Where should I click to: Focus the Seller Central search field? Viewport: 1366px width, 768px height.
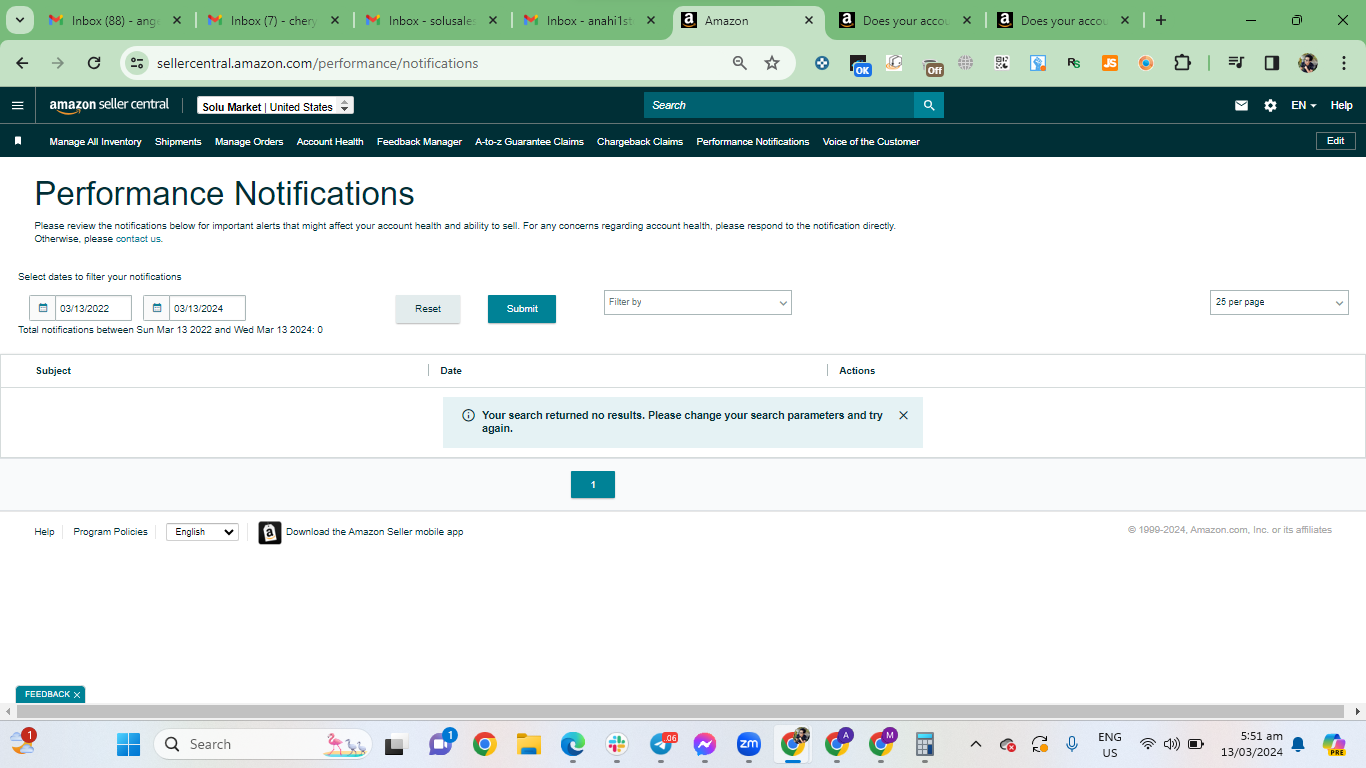click(x=779, y=105)
